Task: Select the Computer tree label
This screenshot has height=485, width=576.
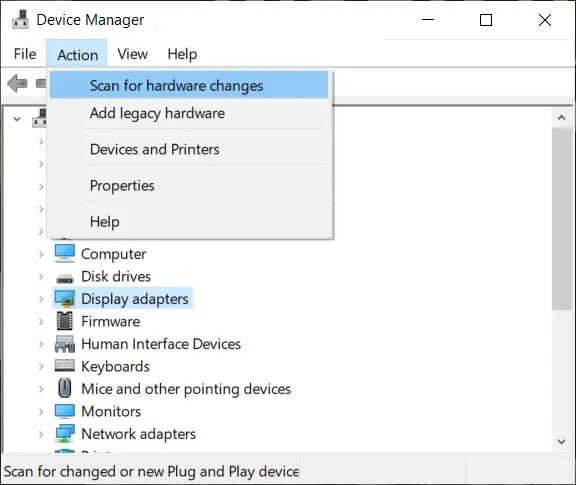Action: [114, 254]
